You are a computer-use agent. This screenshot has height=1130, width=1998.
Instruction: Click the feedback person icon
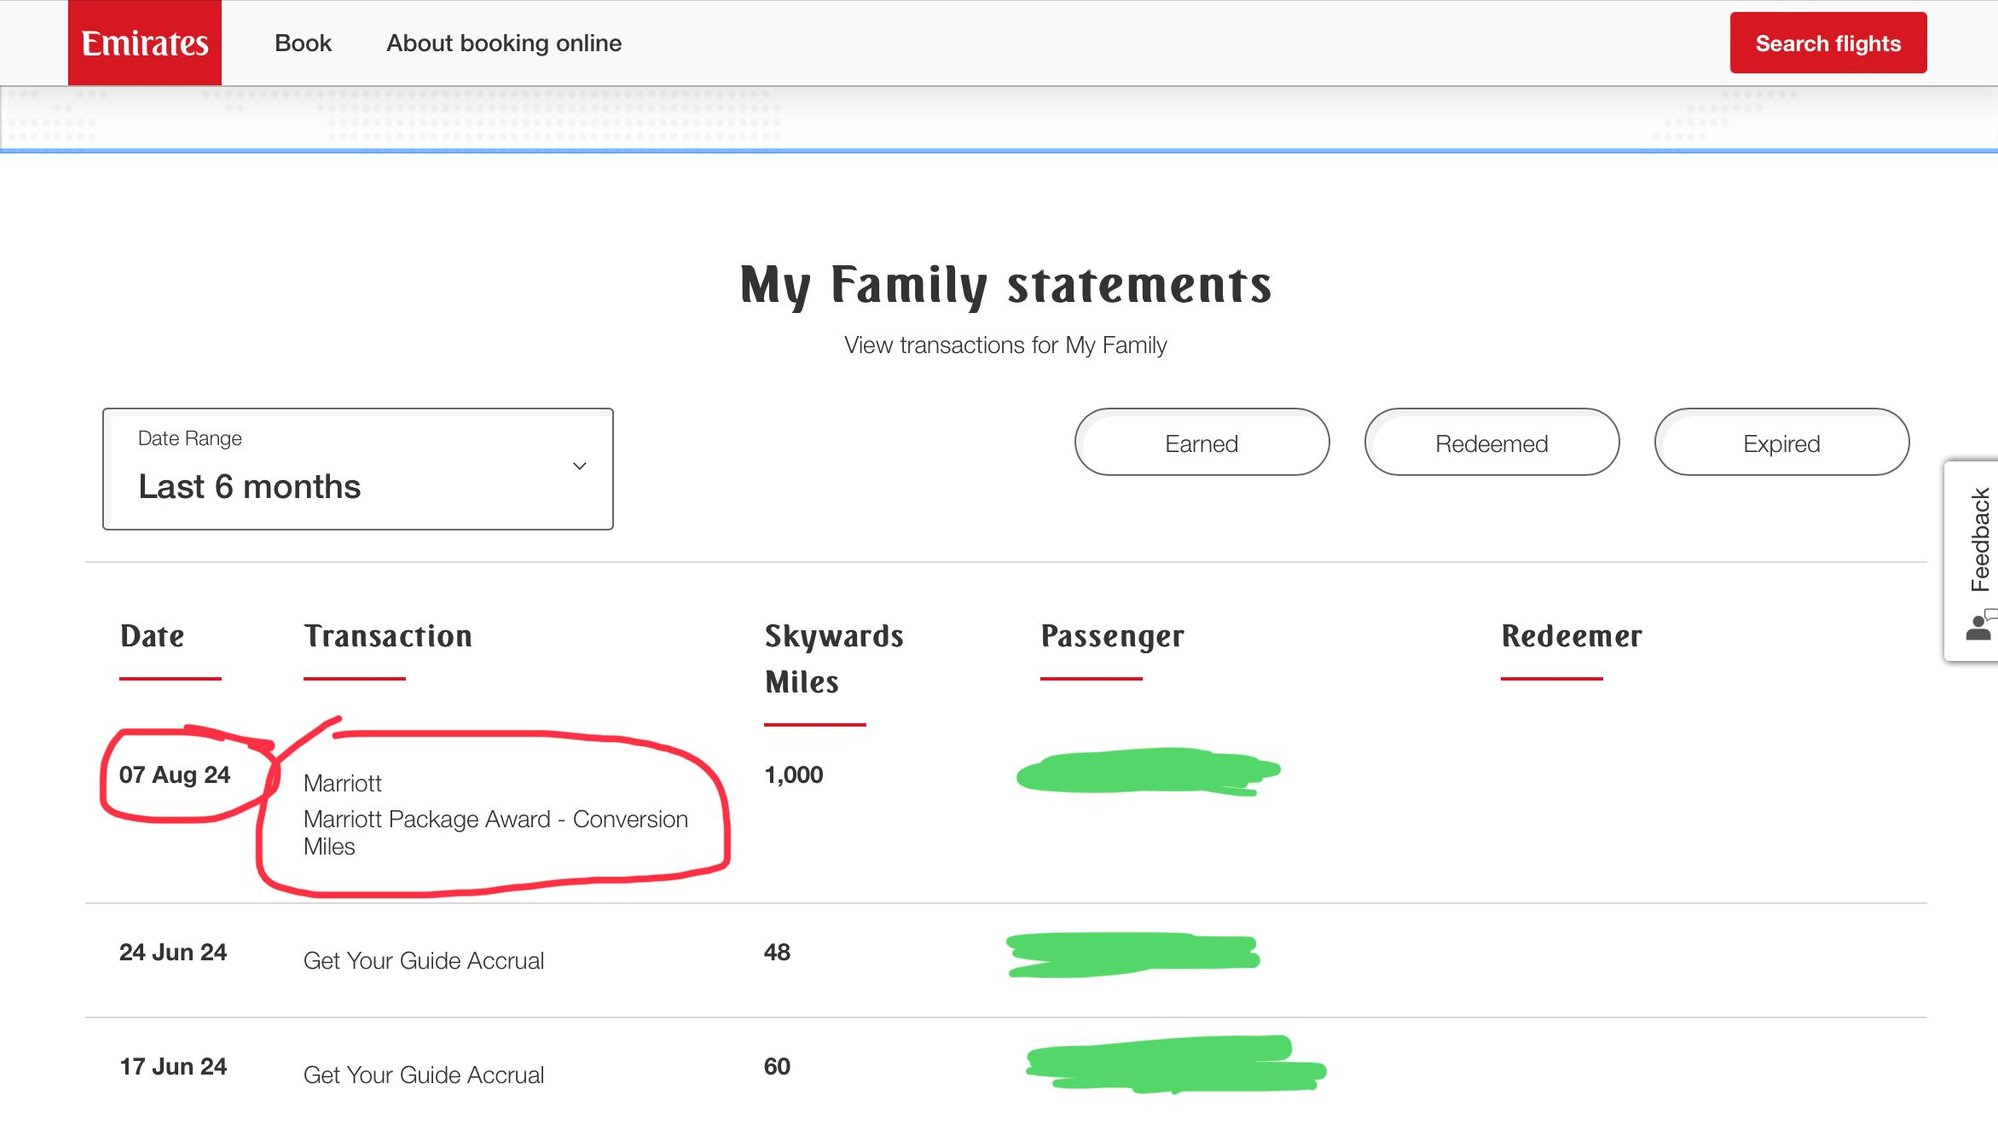pyautogui.click(x=1979, y=628)
